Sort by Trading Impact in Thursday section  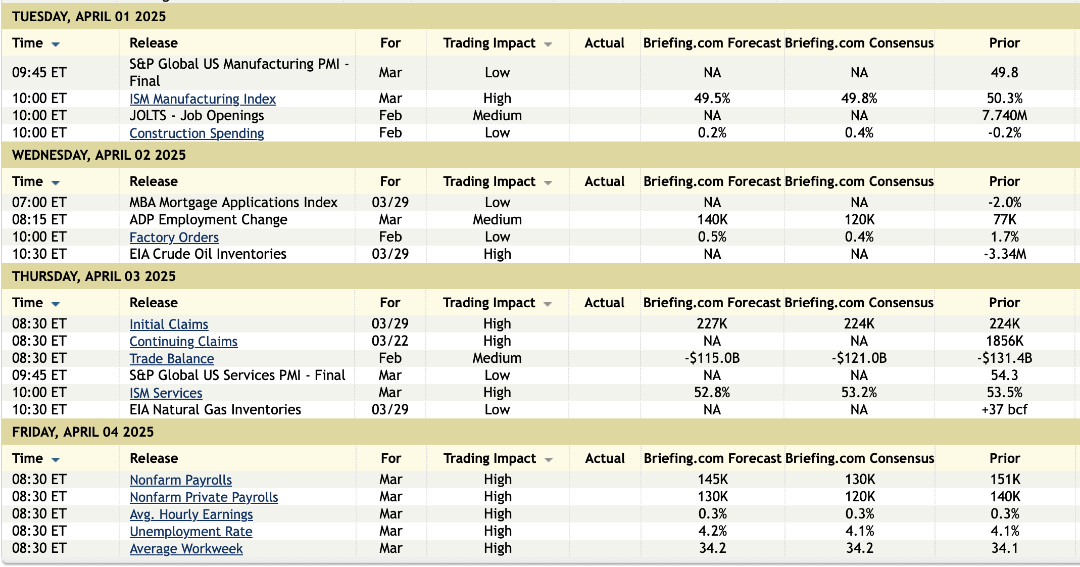click(x=548, y=304)
